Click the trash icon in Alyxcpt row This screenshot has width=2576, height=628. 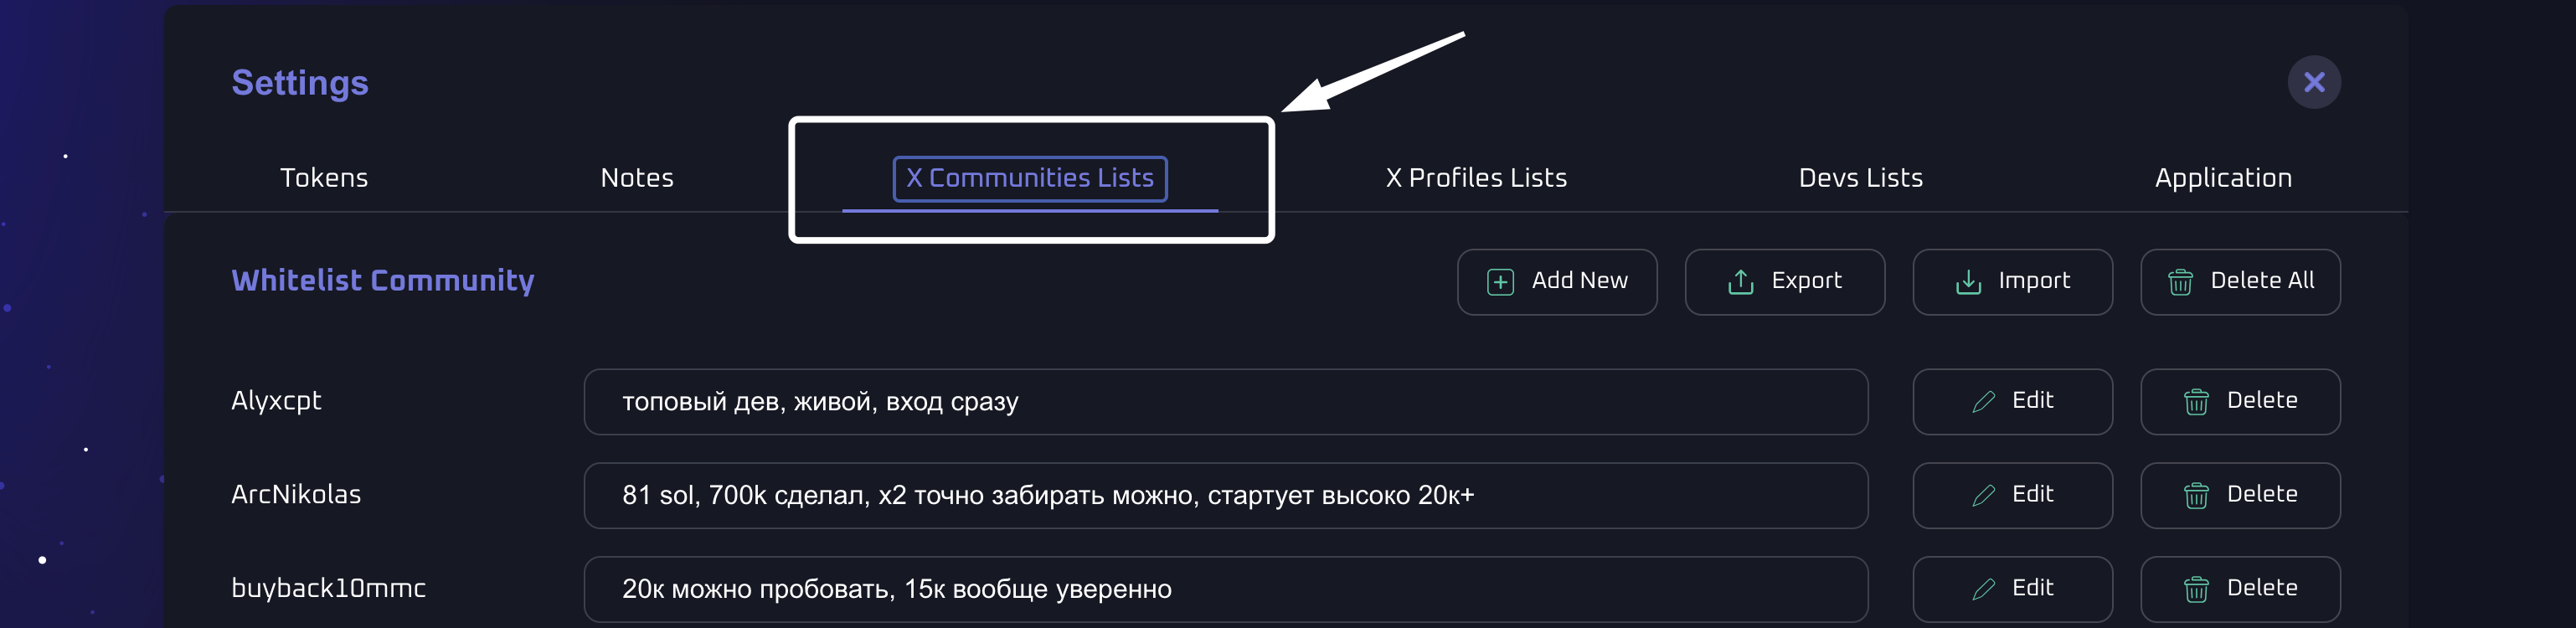point(2196,402)
